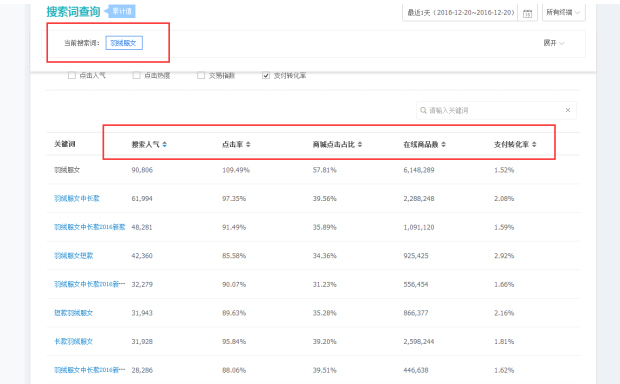Click the magnifier icon in keyword search
The height and width of the screenshot is (384, 620).
423,110
